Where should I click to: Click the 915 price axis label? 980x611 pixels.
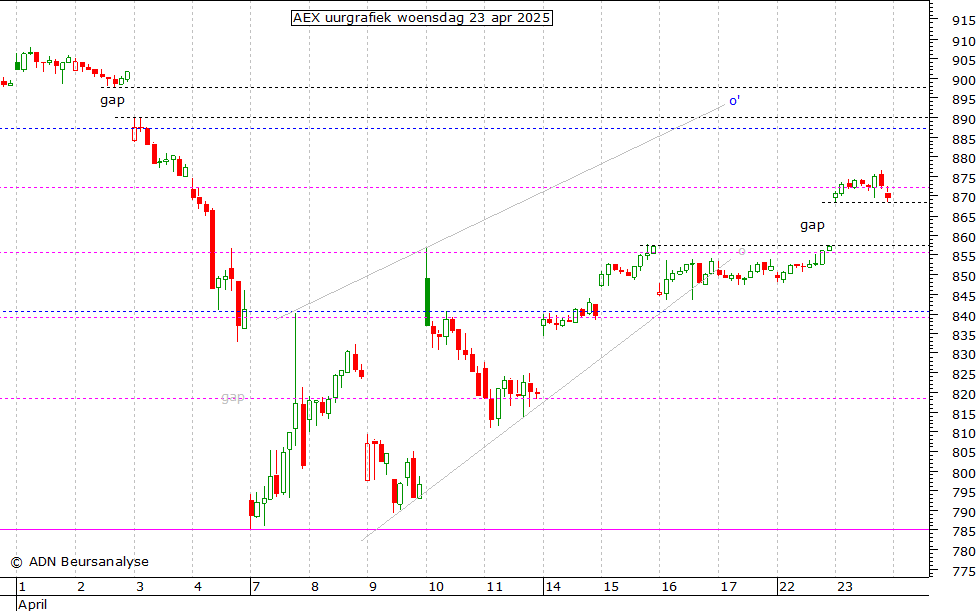[x=963, y=21]
